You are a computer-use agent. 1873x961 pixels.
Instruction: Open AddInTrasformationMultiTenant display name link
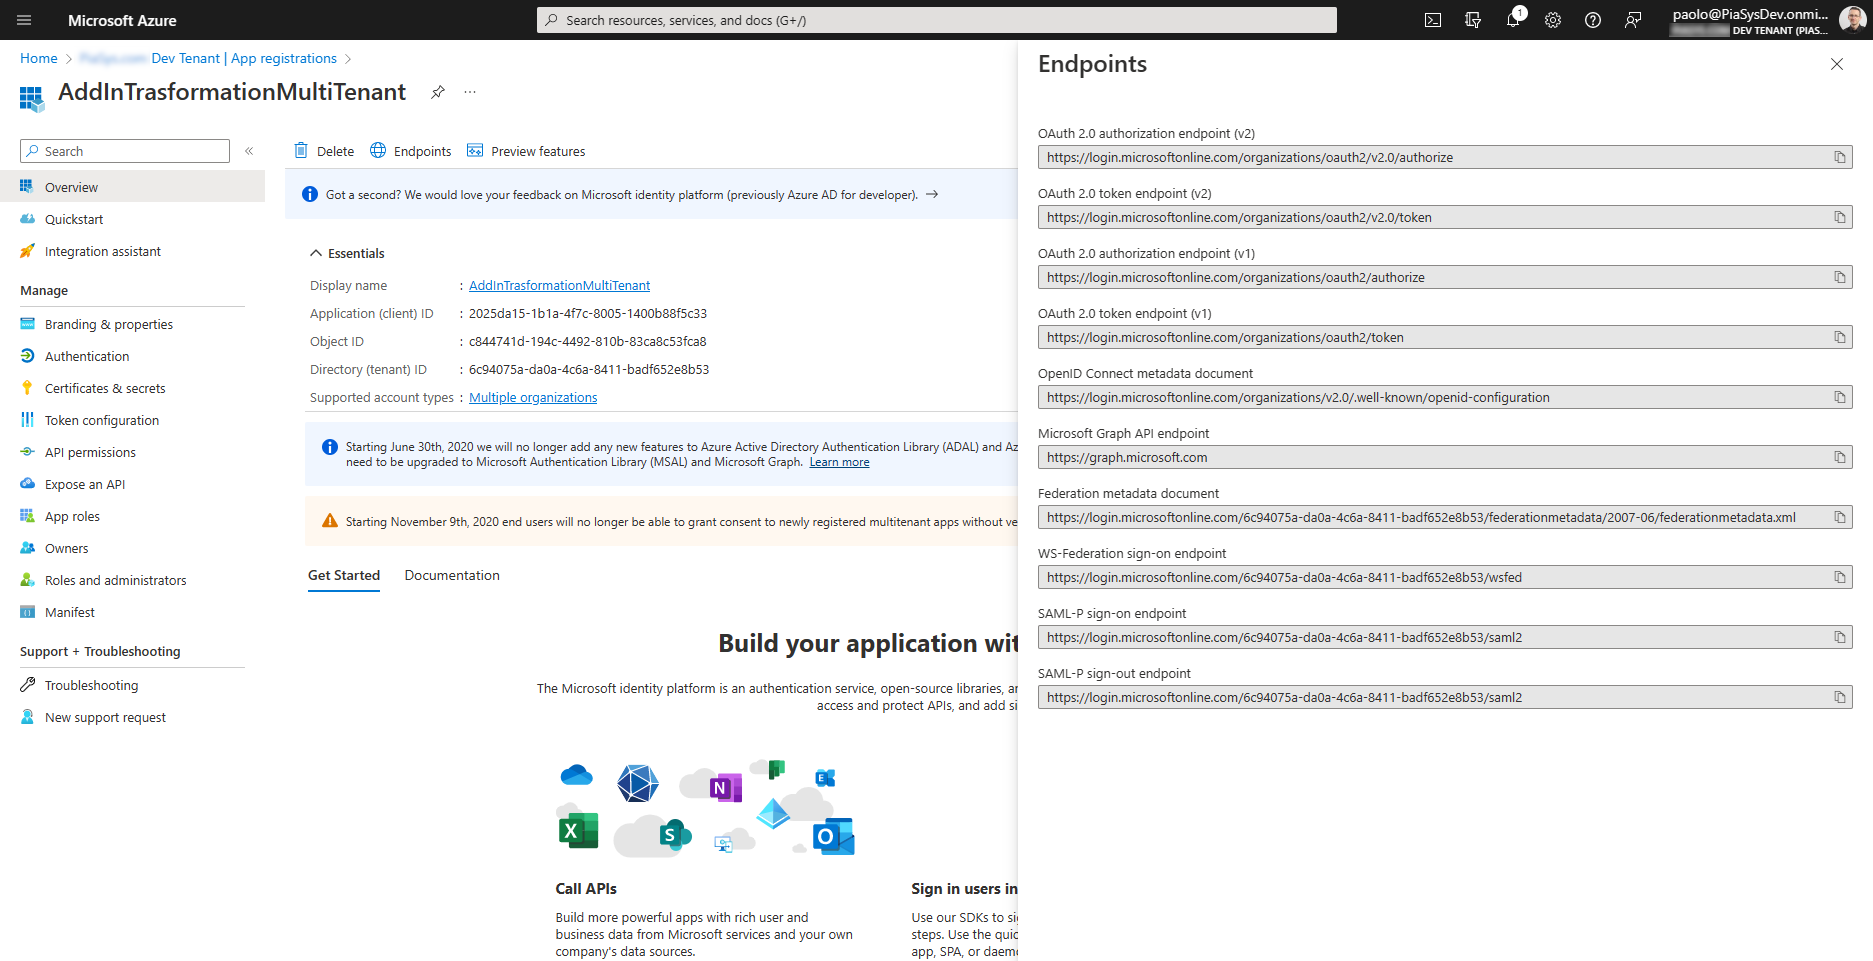pyautogui.click(x=559, y=285)
